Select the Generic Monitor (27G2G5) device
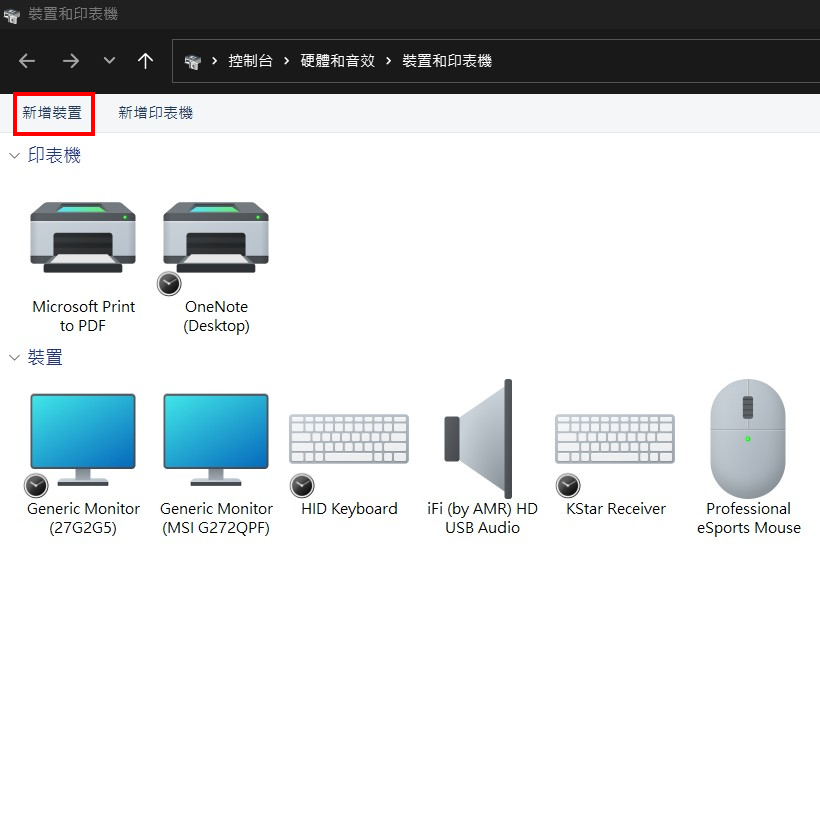 (x=83, y=439)
